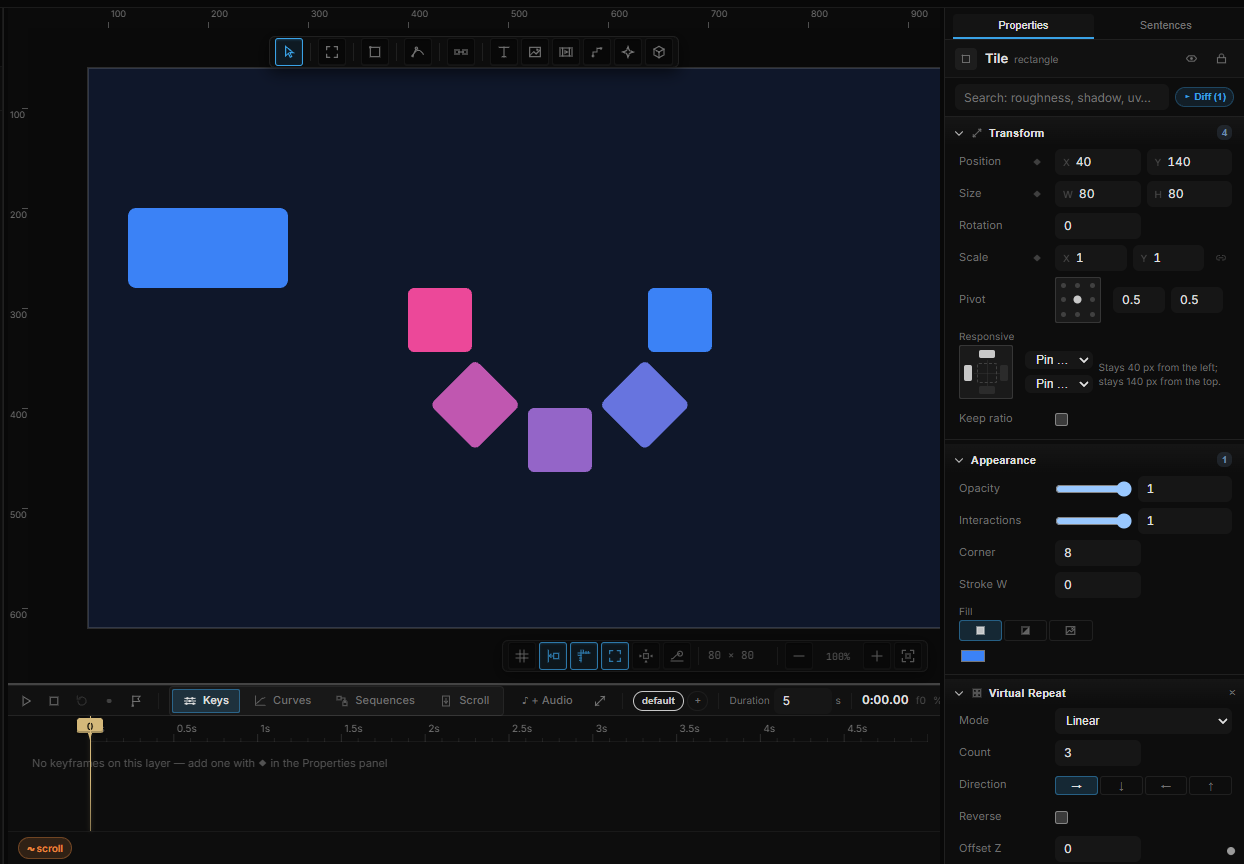Open the Sequences timeline tab

tap(375, 701)
